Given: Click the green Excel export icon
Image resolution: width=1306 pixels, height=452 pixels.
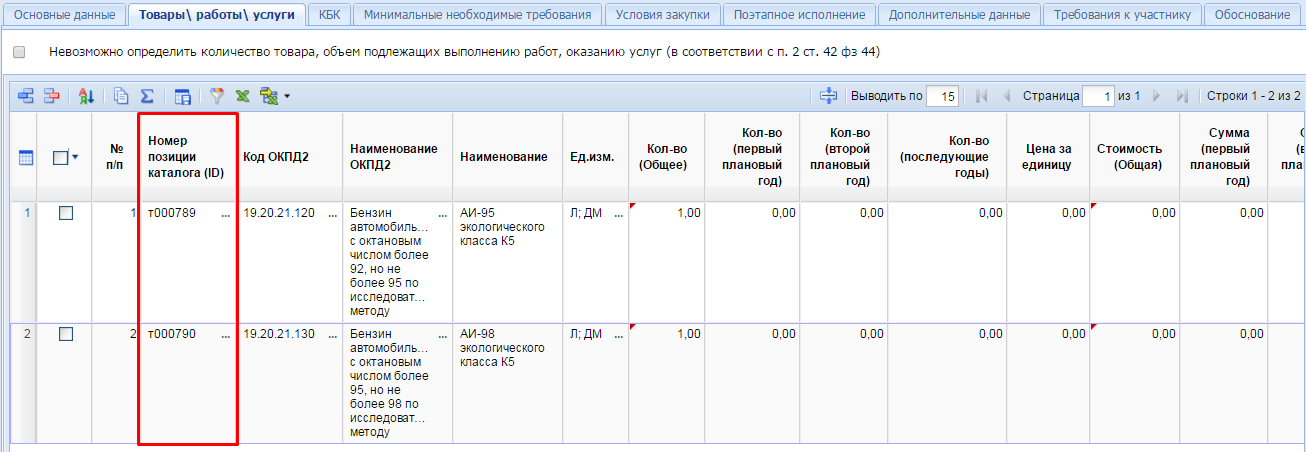Looking at the screenshot, I should [242, 96].
